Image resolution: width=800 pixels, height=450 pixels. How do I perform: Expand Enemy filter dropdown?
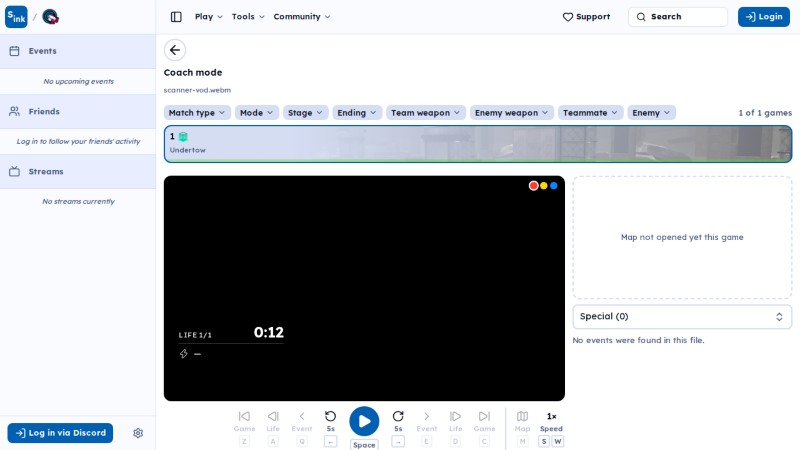point(652,113)
